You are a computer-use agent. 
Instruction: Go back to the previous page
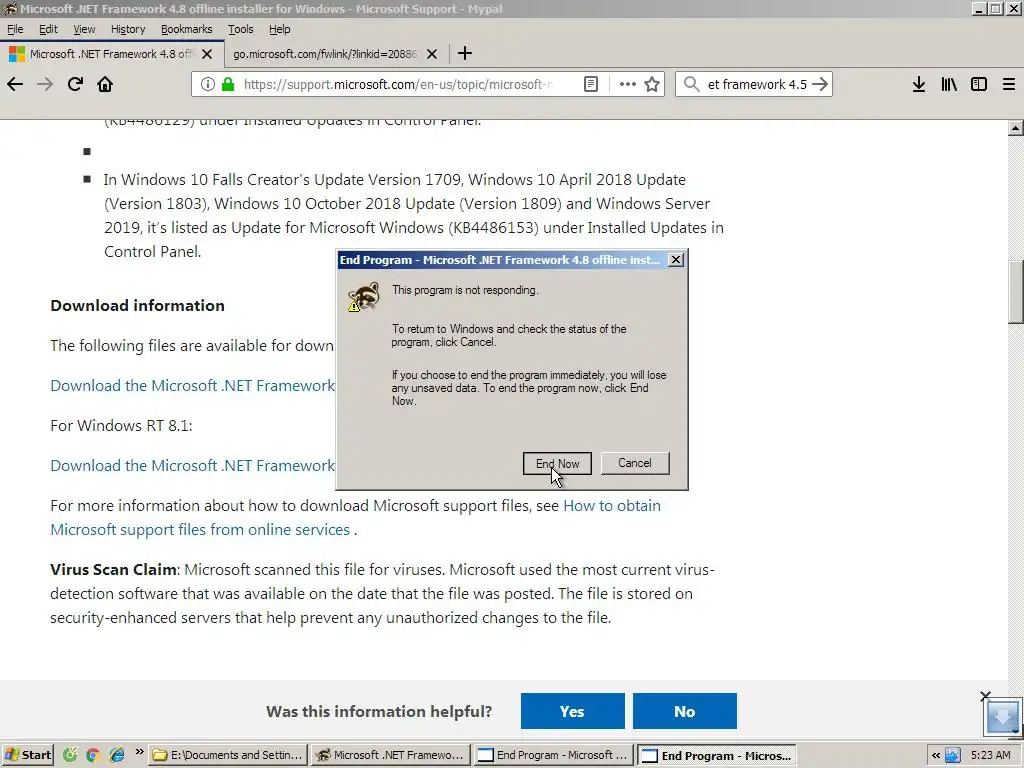(15, 84)
